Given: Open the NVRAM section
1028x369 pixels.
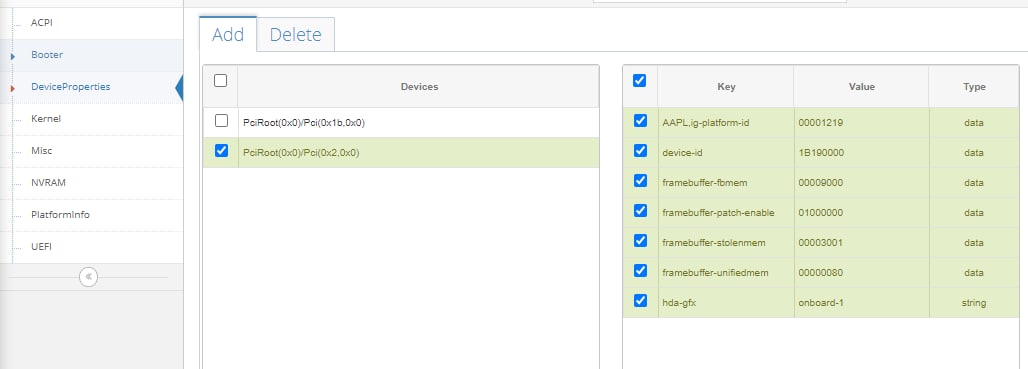Looking at the screenshot, I should 49,183.
